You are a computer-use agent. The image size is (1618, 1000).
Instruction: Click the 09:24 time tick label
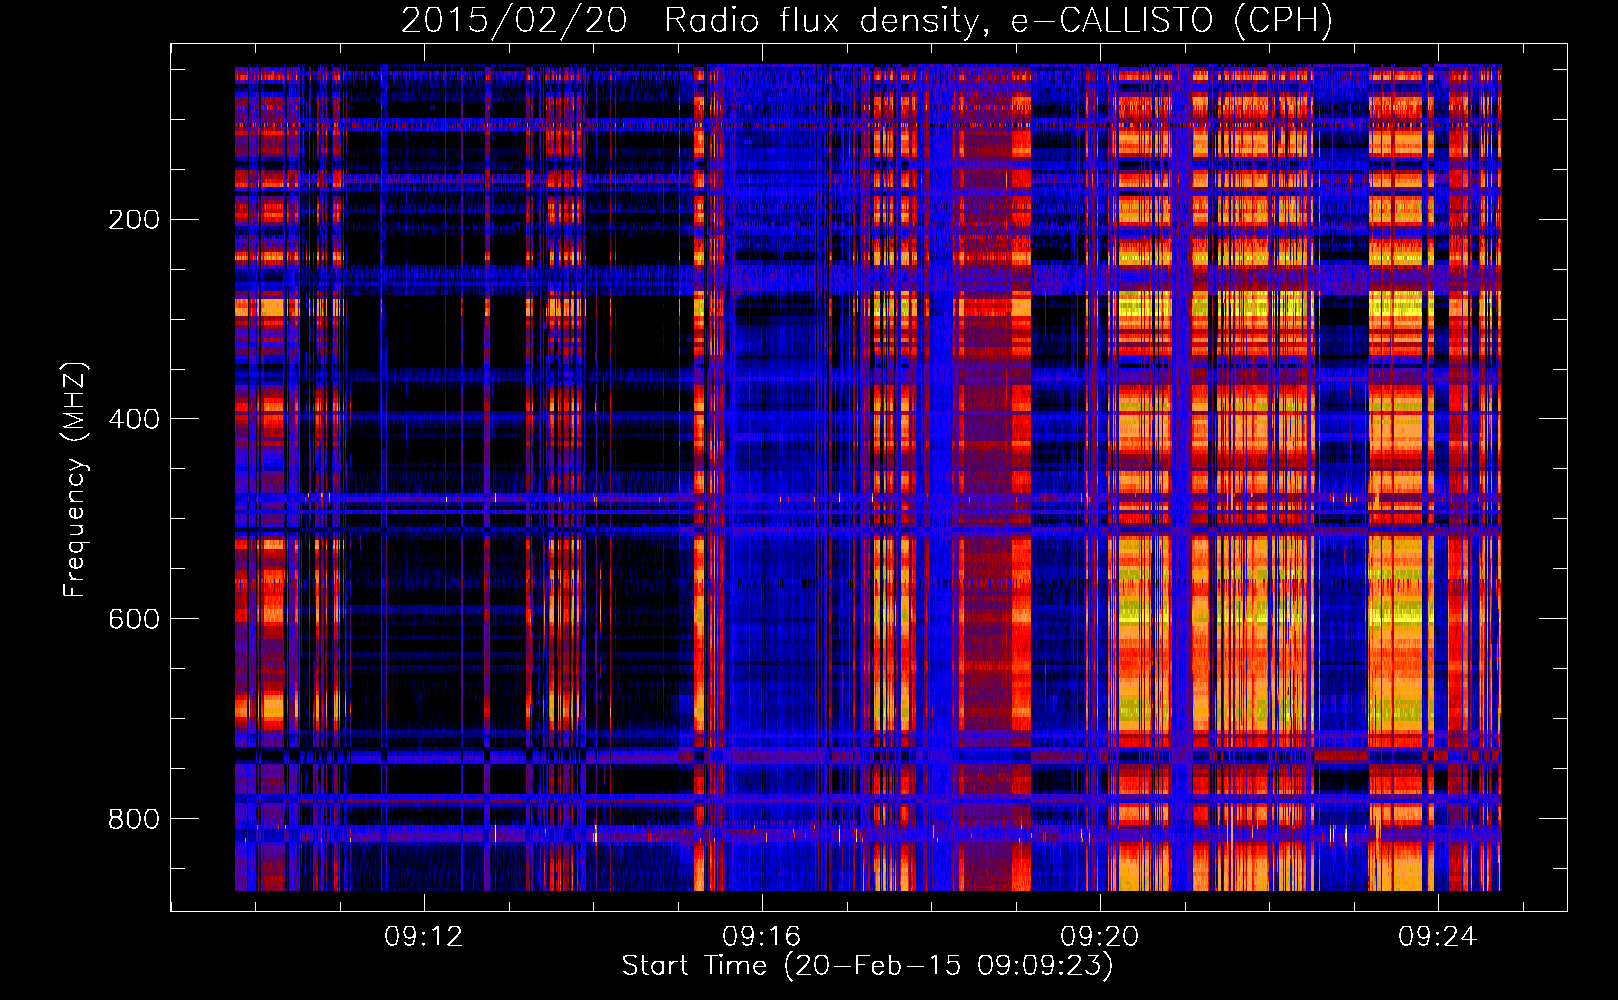click(1438, 937)
